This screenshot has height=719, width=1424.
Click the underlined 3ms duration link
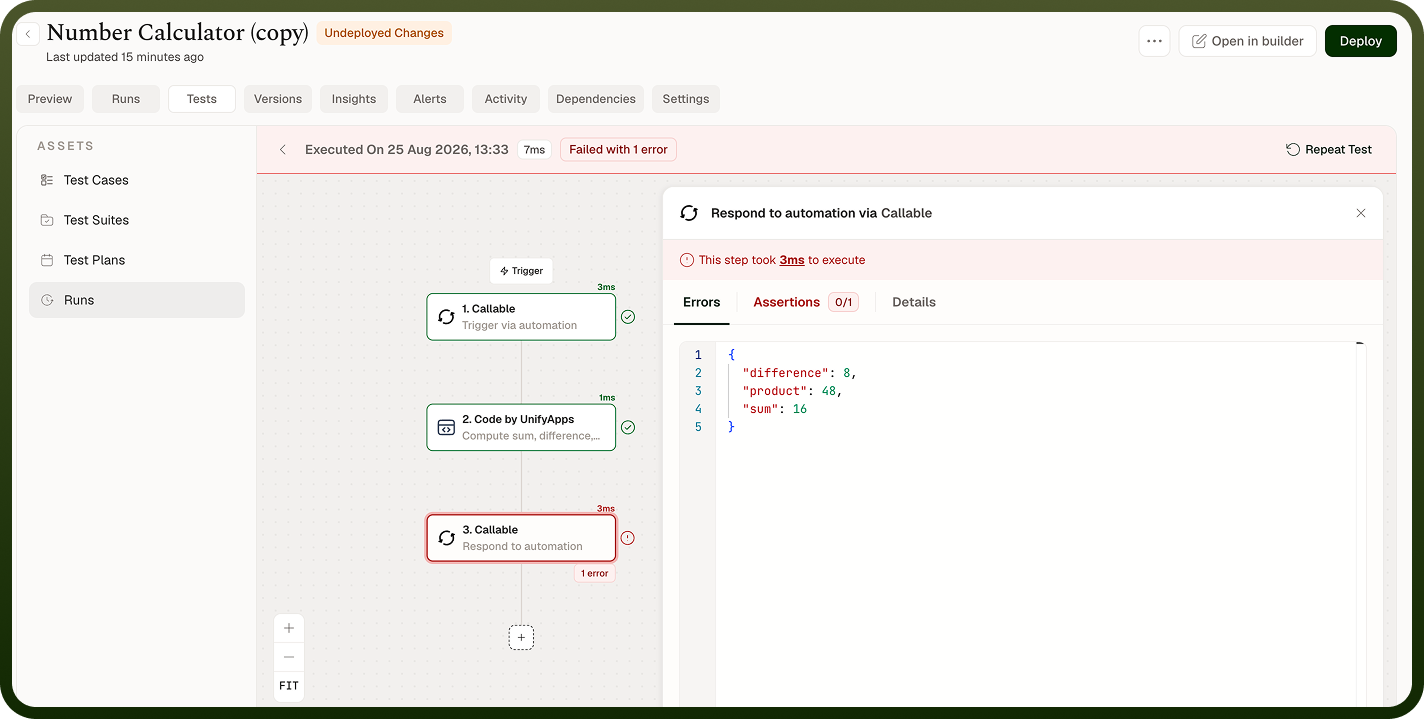[792, 260]
